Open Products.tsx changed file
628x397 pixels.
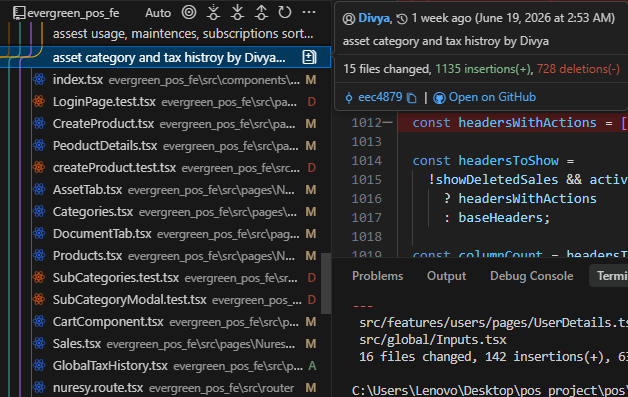click(x=176, y=256)
